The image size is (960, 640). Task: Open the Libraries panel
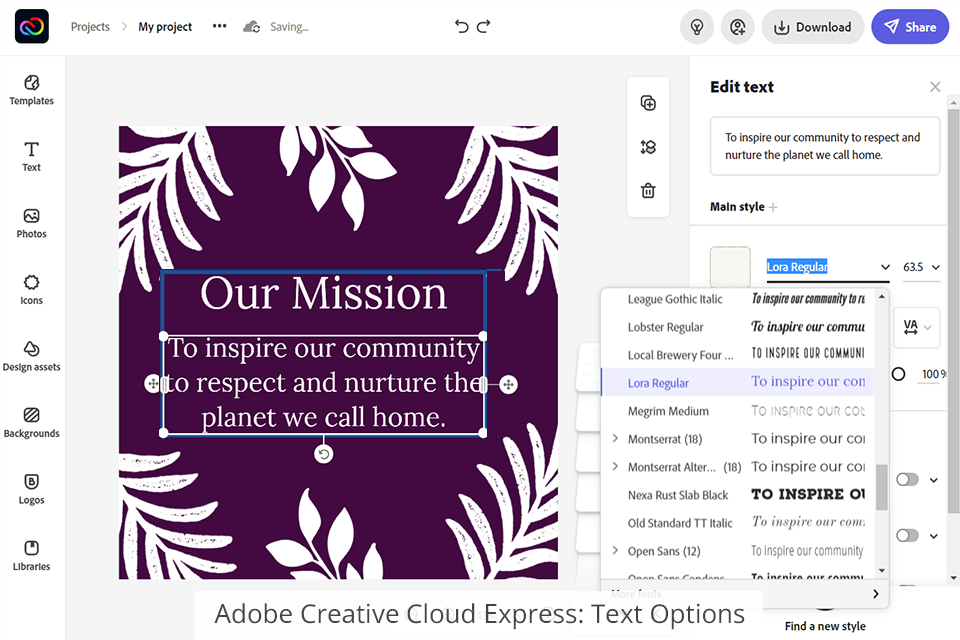pyautogui.click(x=31, y=554)
